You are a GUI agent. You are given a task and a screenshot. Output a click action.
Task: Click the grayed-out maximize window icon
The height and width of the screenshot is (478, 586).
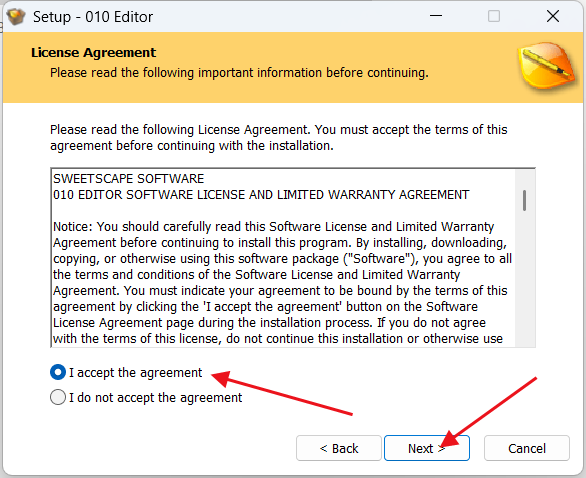494,16
